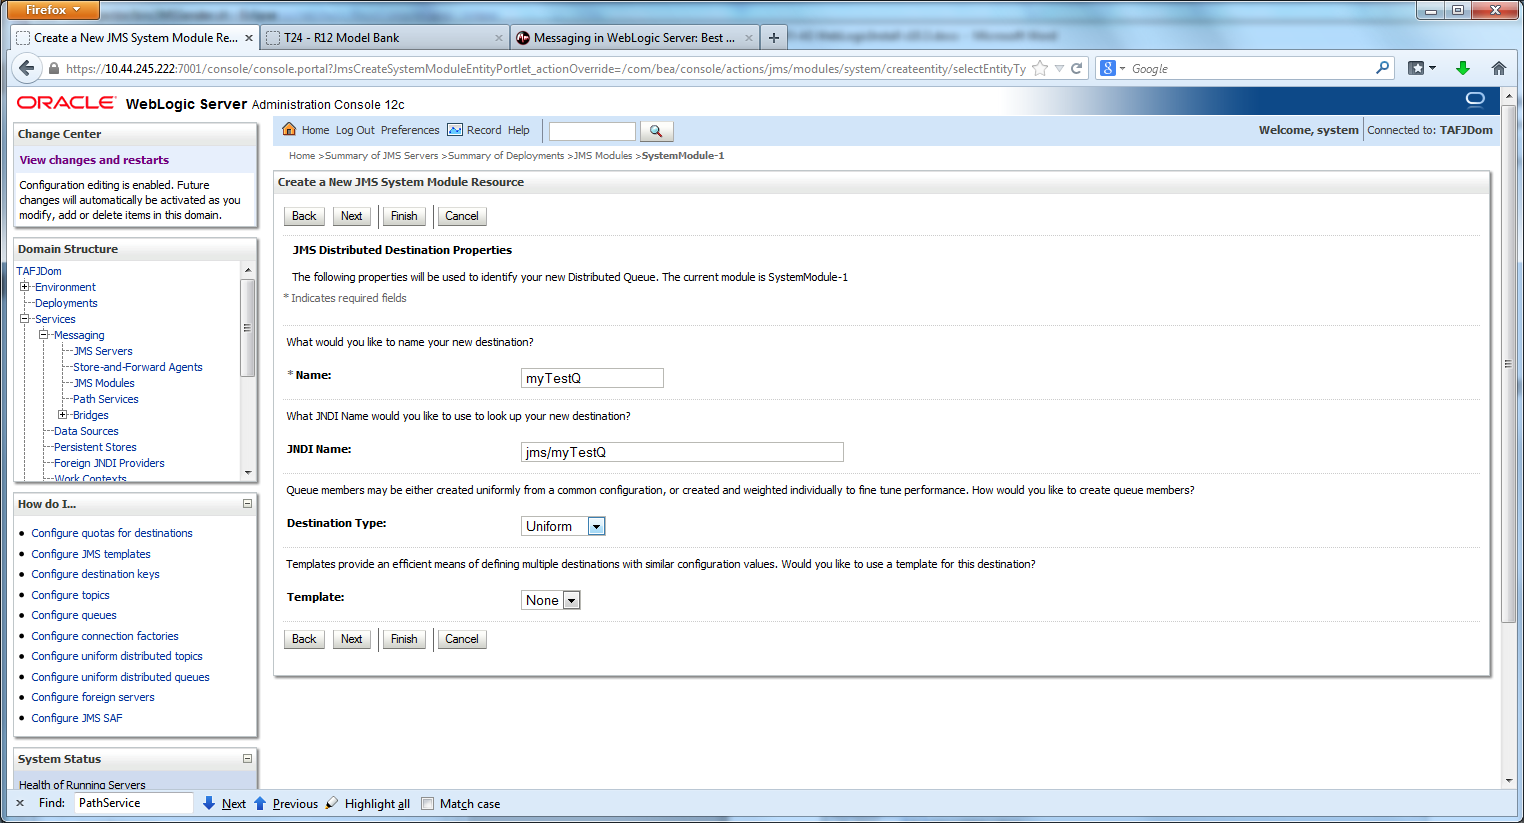1524x823 pixels.
Task: Click the Name input field
Action: click(592, 378)
